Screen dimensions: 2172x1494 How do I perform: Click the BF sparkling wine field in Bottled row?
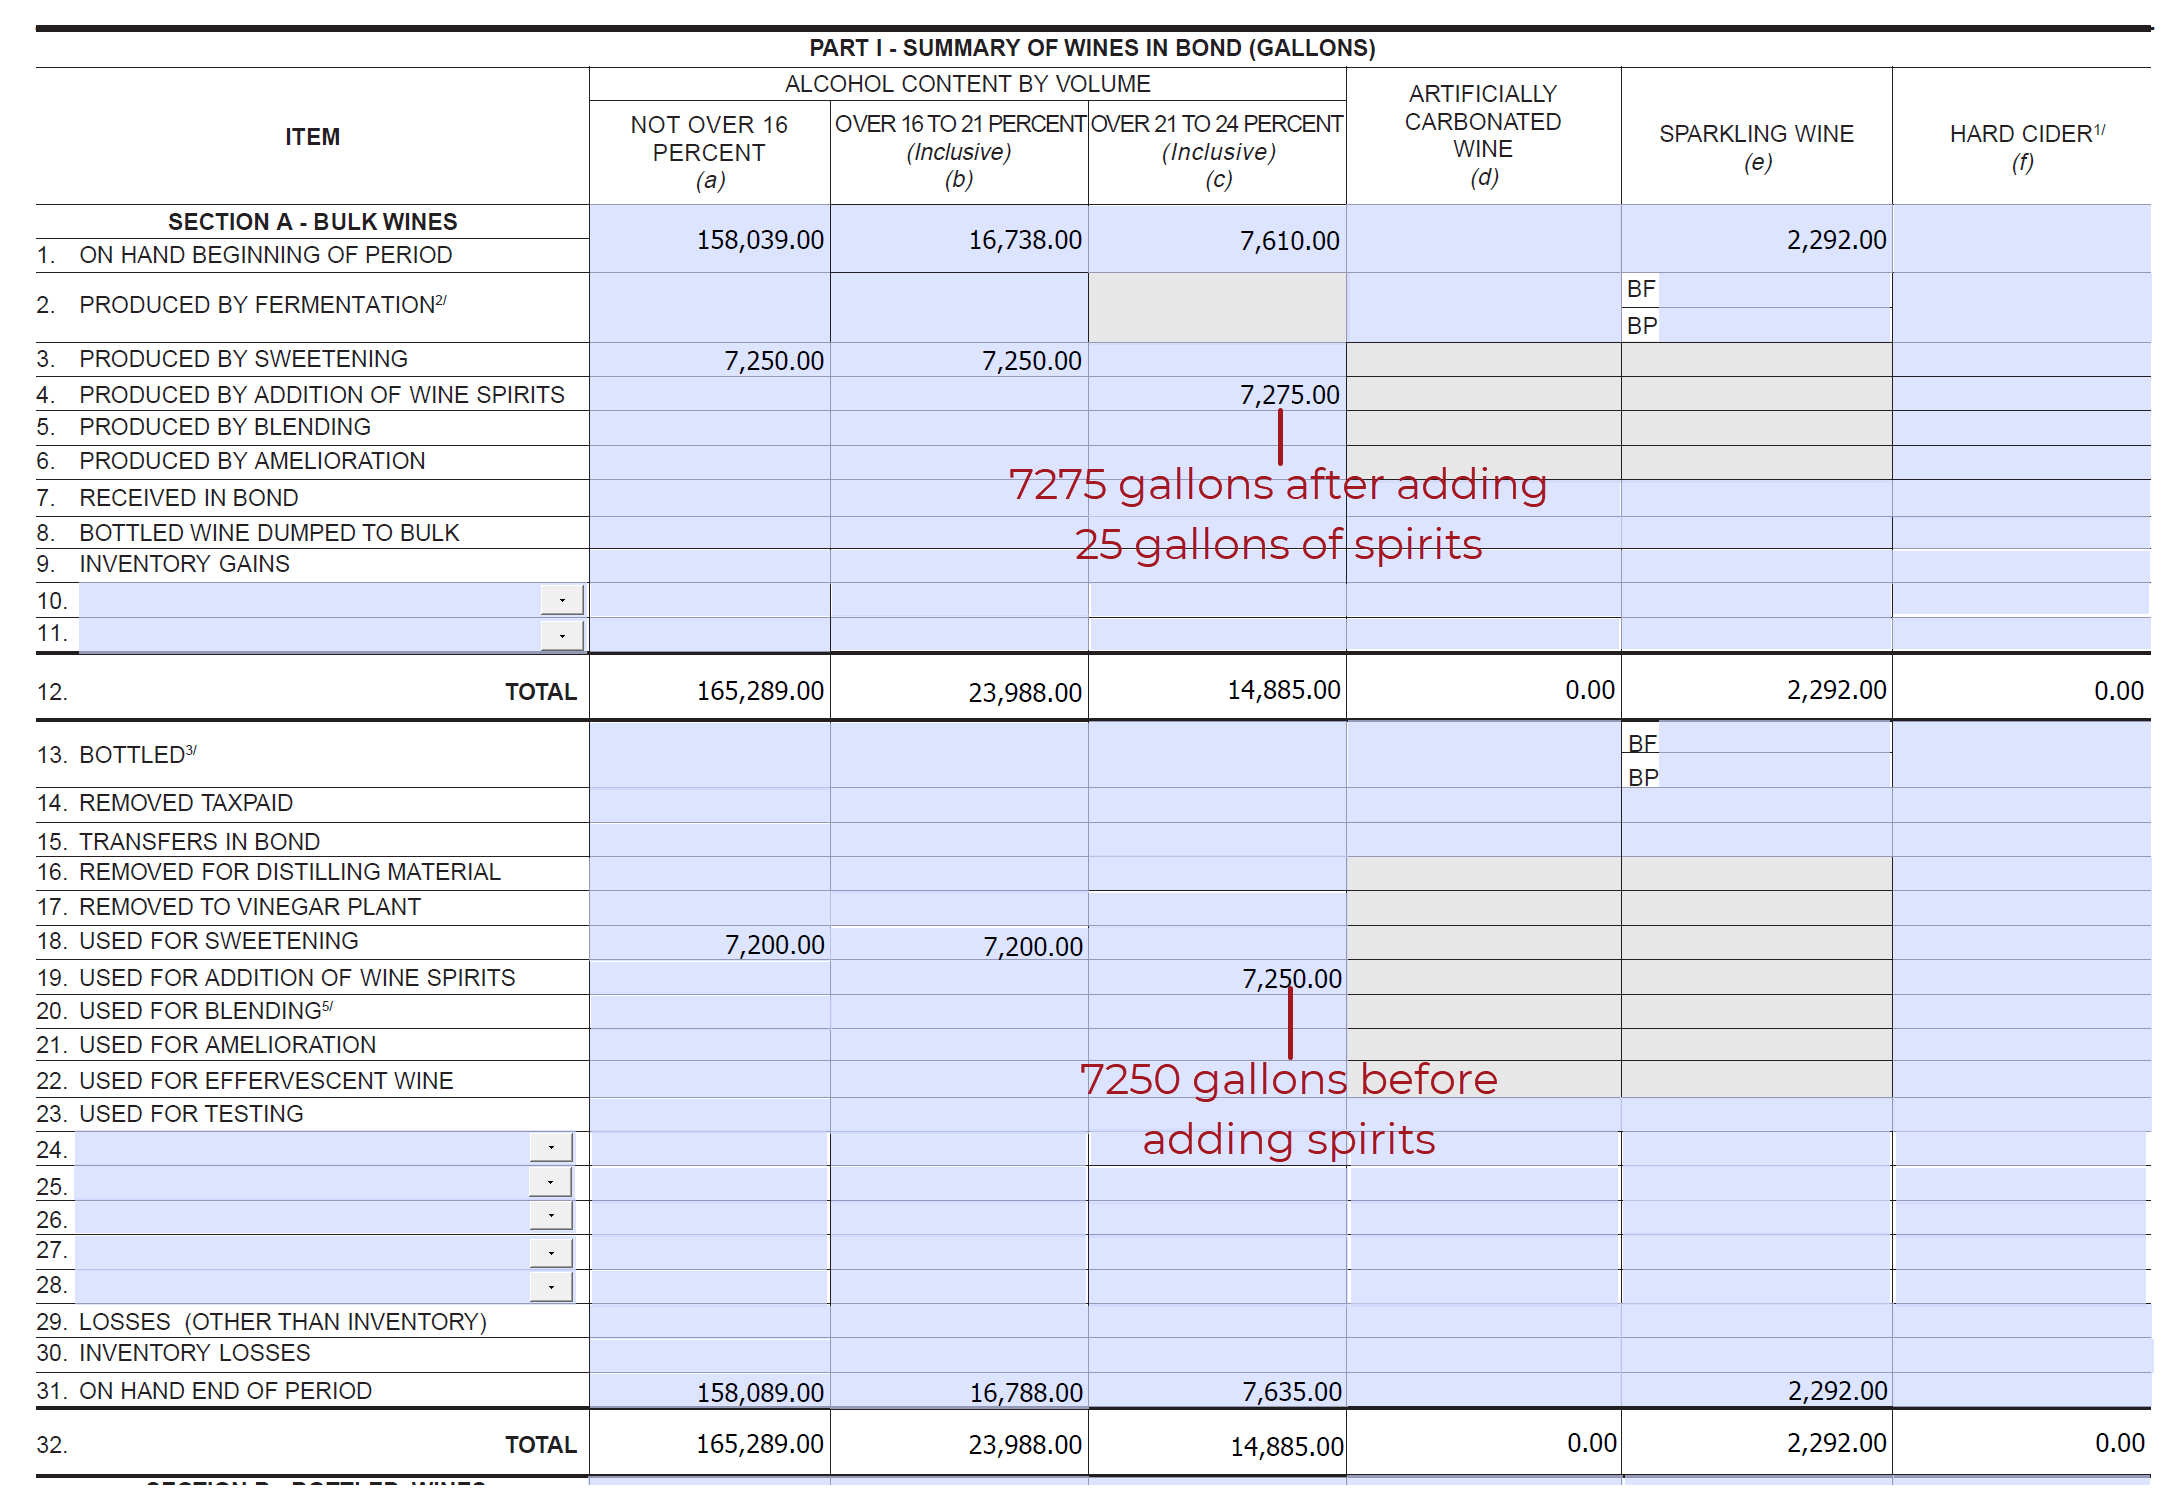[x=1775, y=738]
